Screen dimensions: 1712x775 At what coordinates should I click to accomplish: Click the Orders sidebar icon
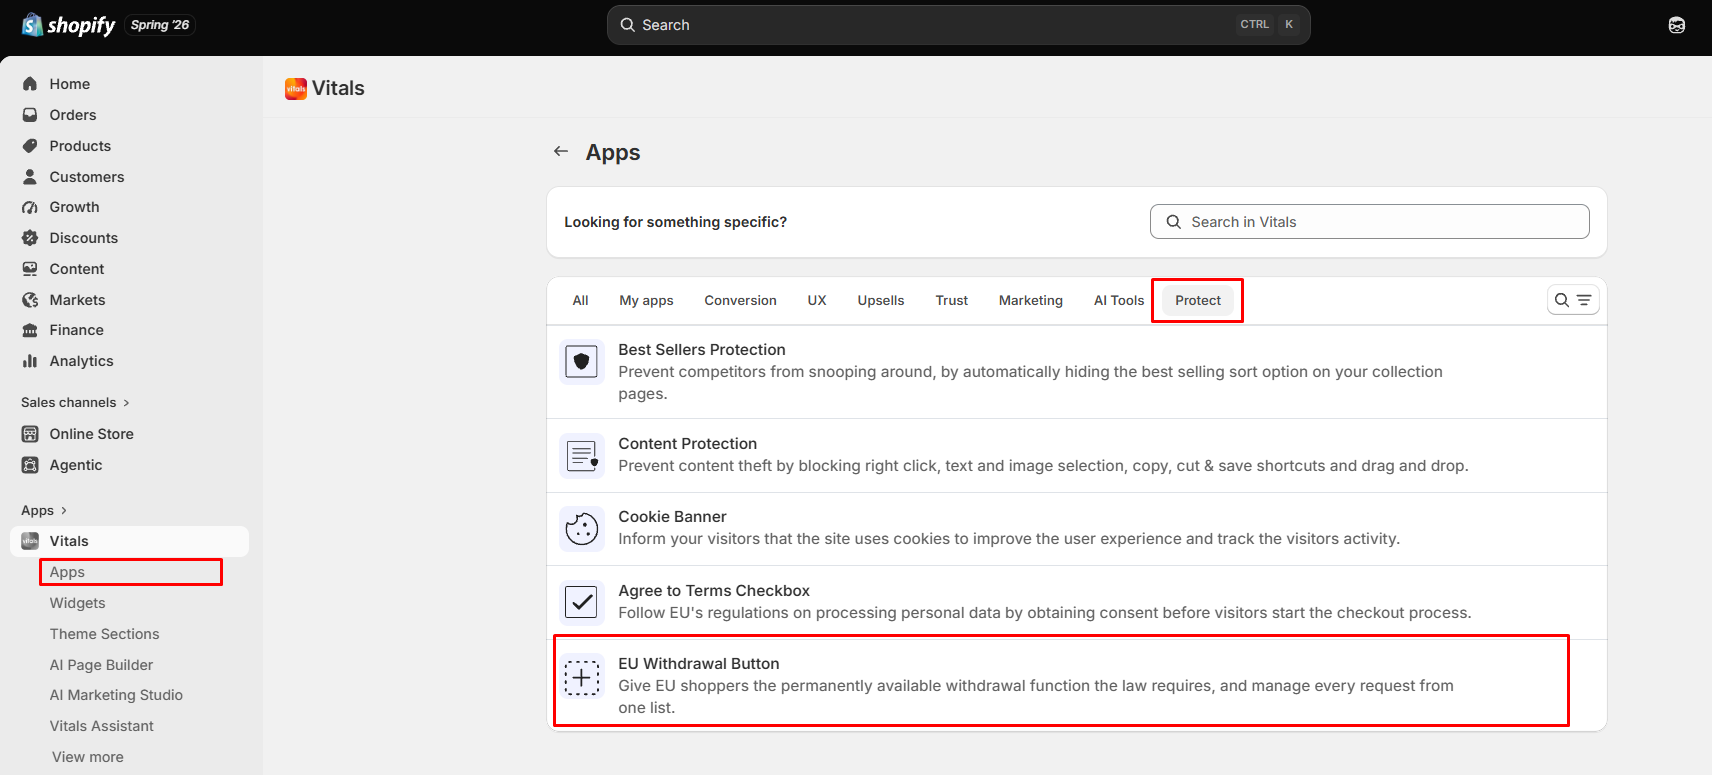coord(30,115)
